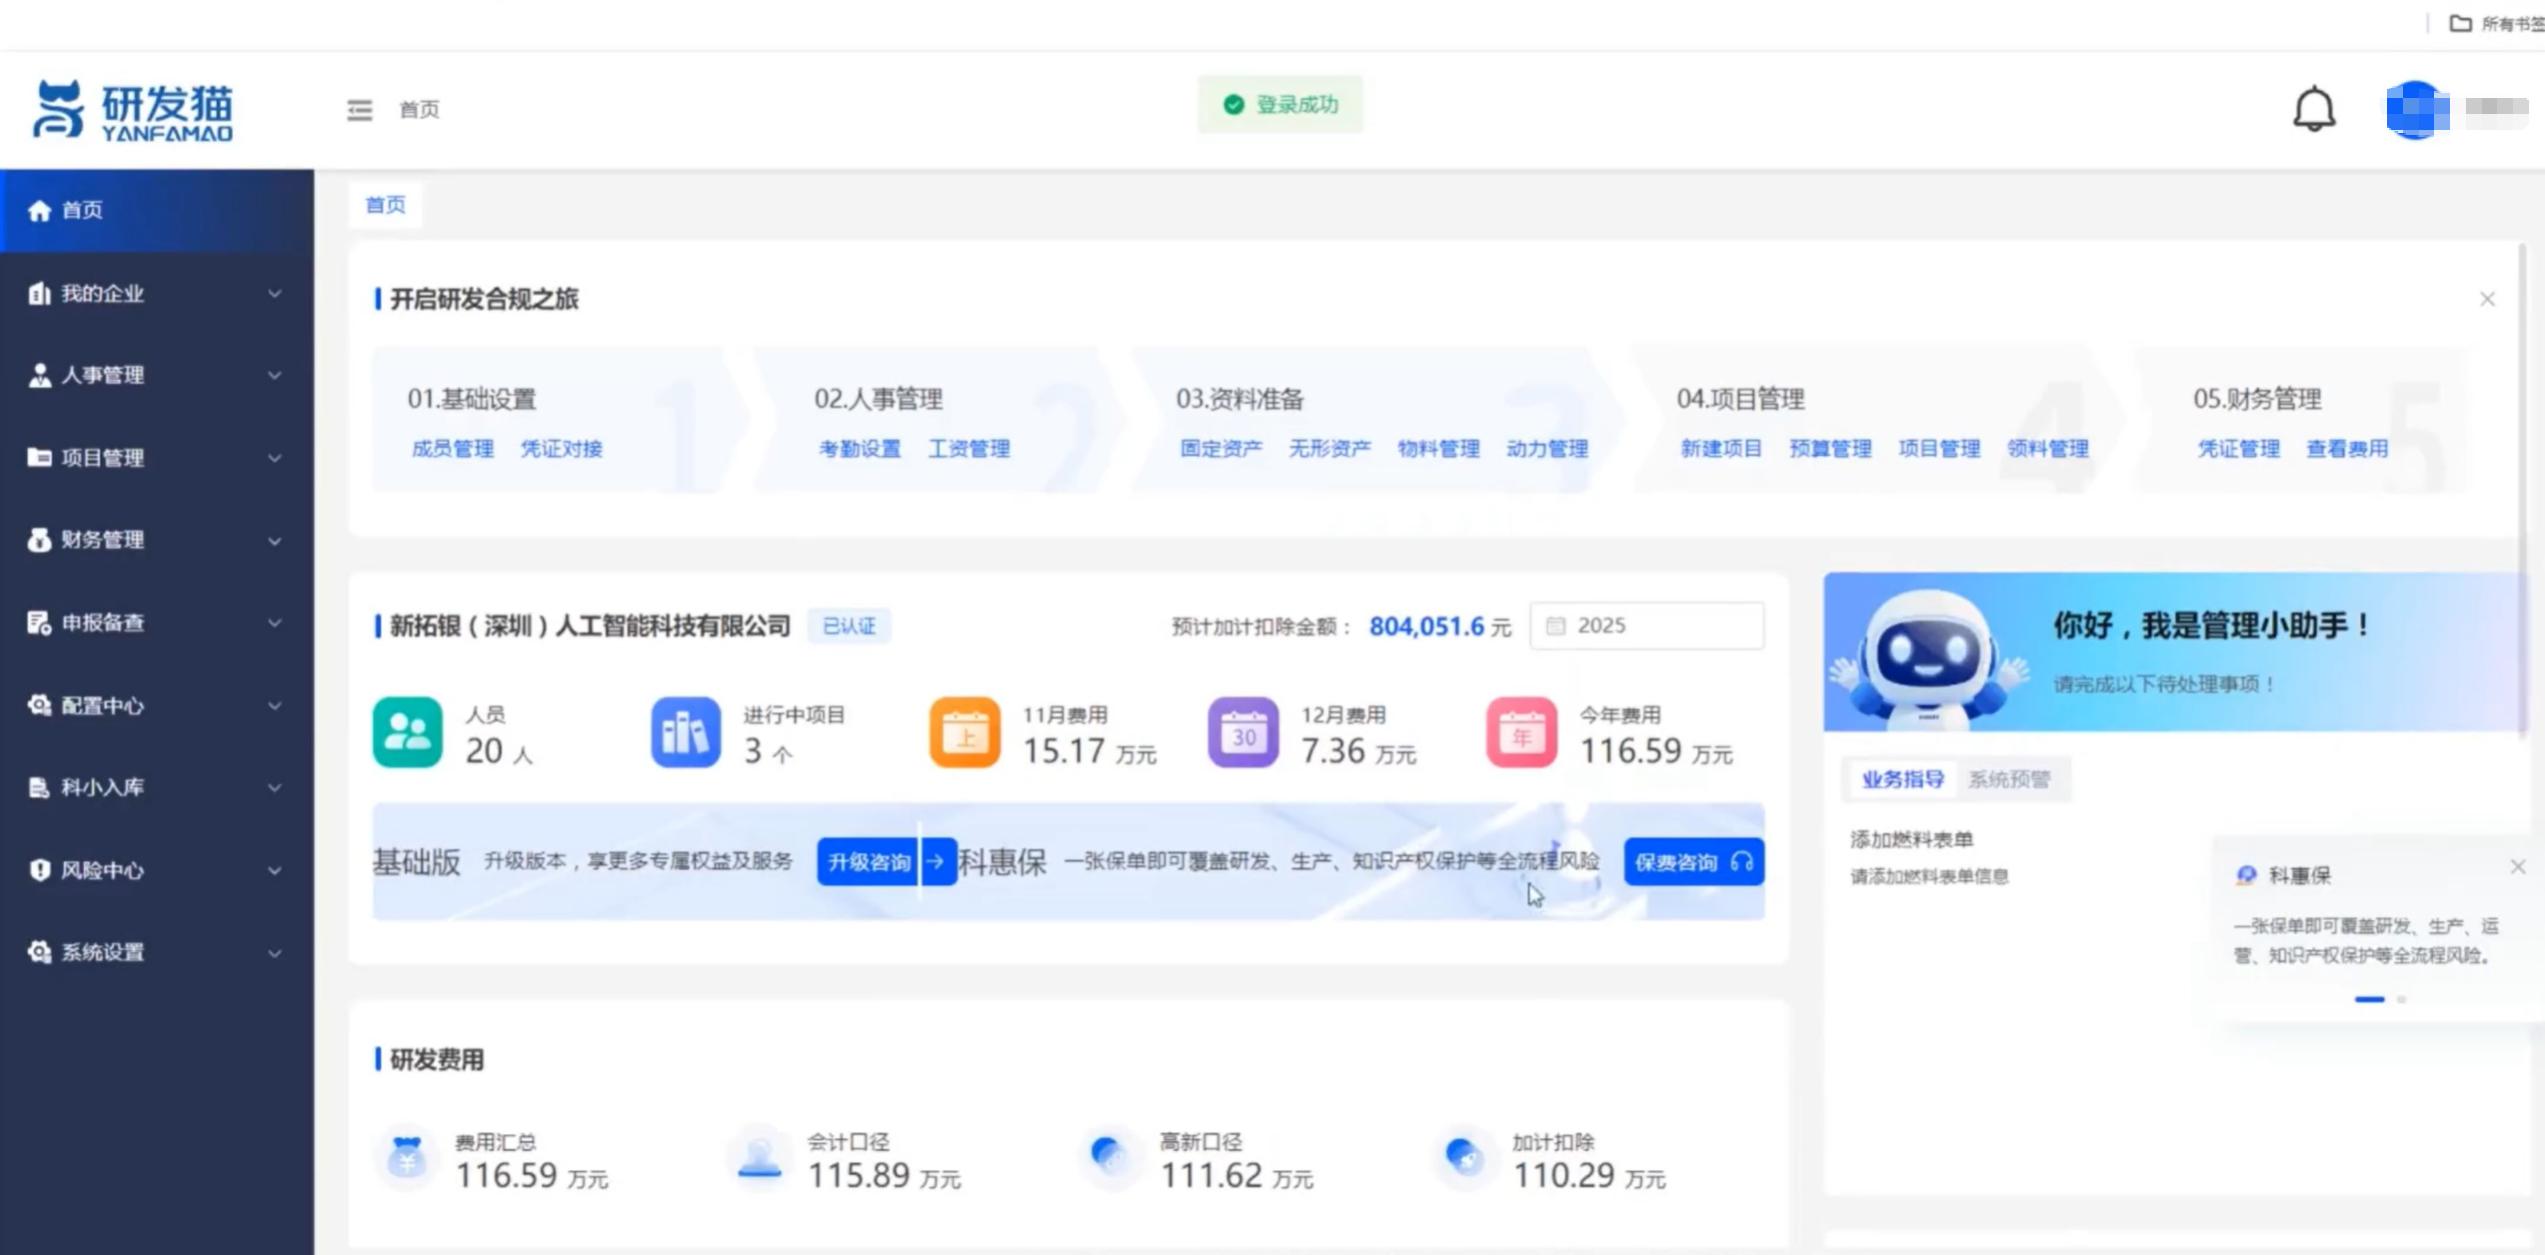Open 工资管理 link
The image size is (2545, 1255).
pos(969,449)
